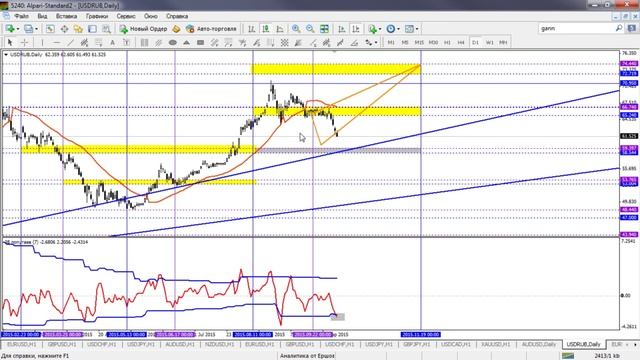Switch timeframe to M5
Screen dimensions: 640x360
click(405, 42)
